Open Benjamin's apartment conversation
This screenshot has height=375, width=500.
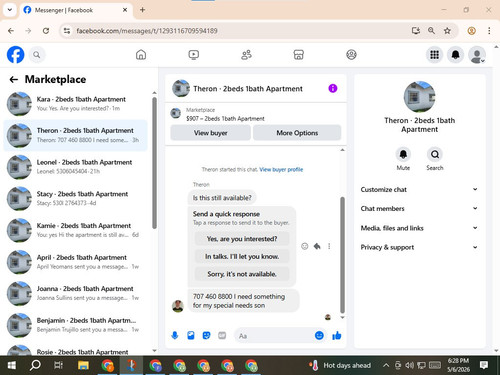coord(76,325)
